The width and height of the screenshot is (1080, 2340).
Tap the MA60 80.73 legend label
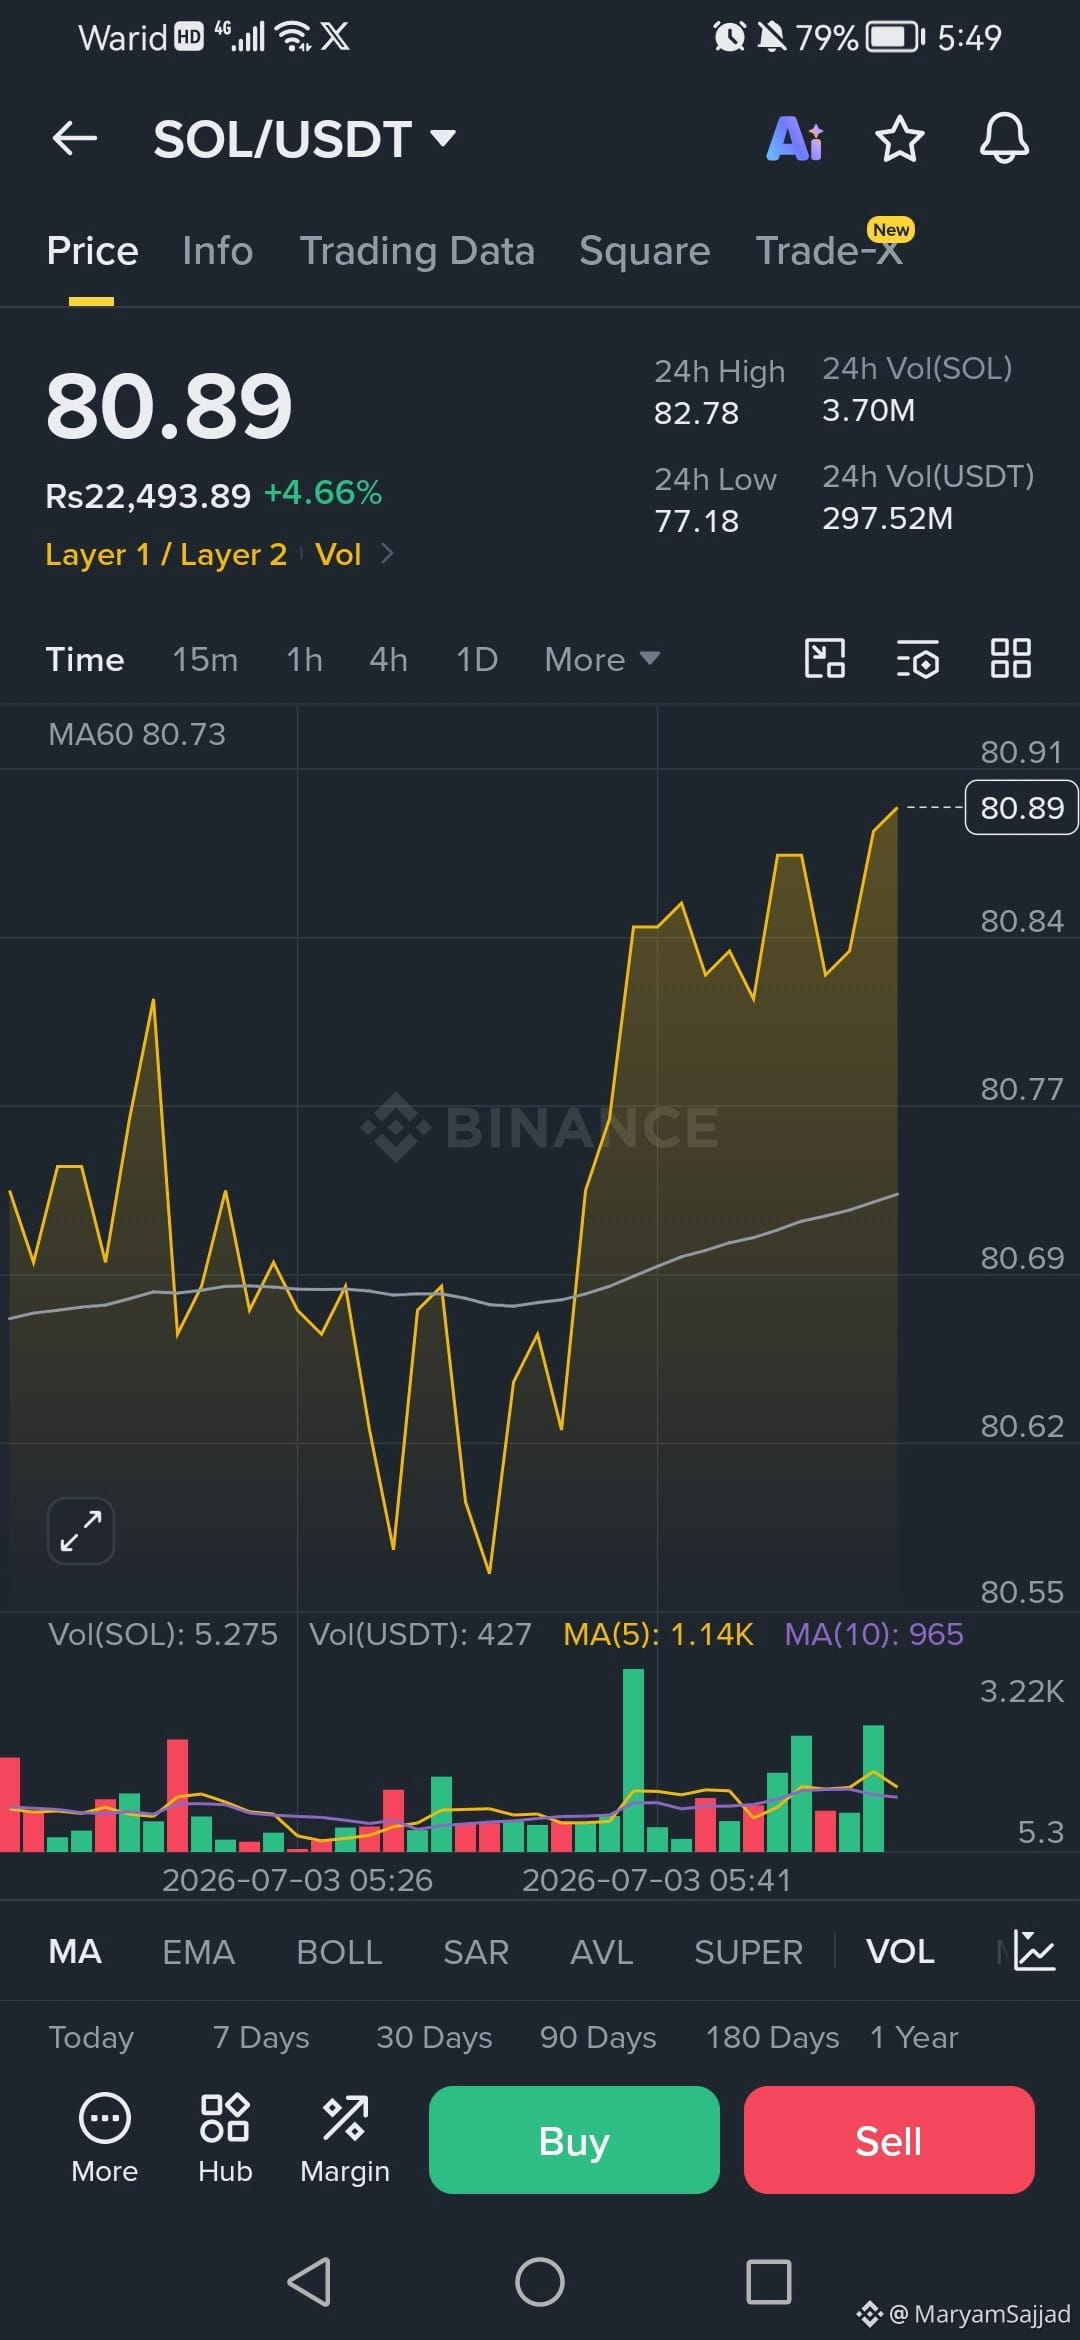(x=137, y=734)
